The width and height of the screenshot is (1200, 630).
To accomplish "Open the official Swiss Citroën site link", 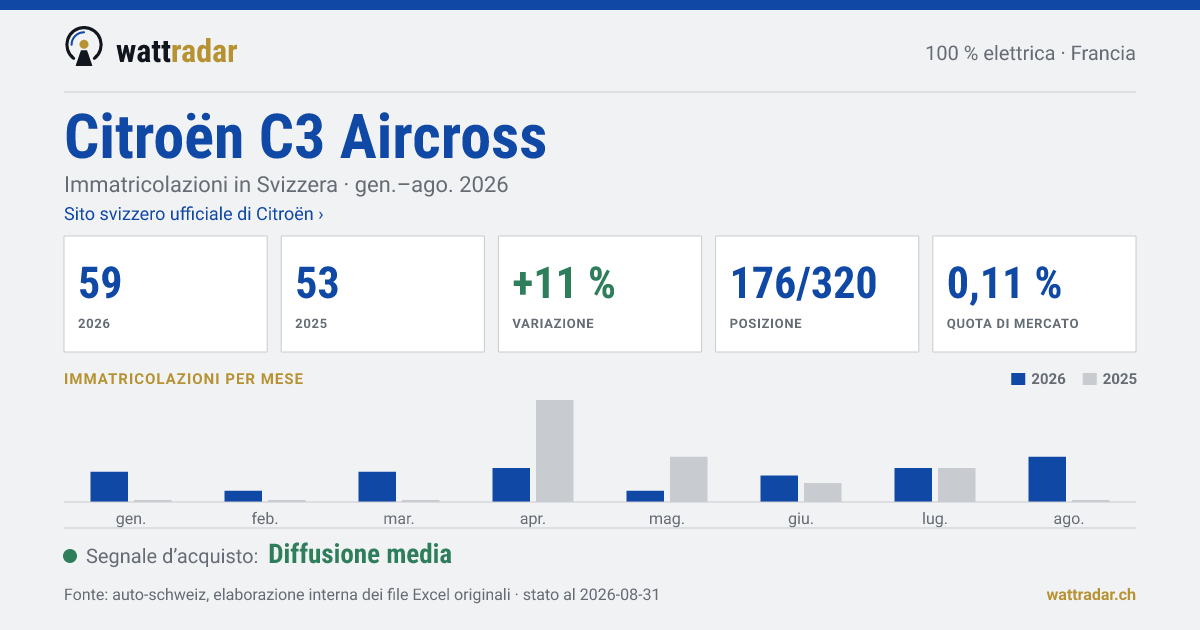I will point(193,214).
